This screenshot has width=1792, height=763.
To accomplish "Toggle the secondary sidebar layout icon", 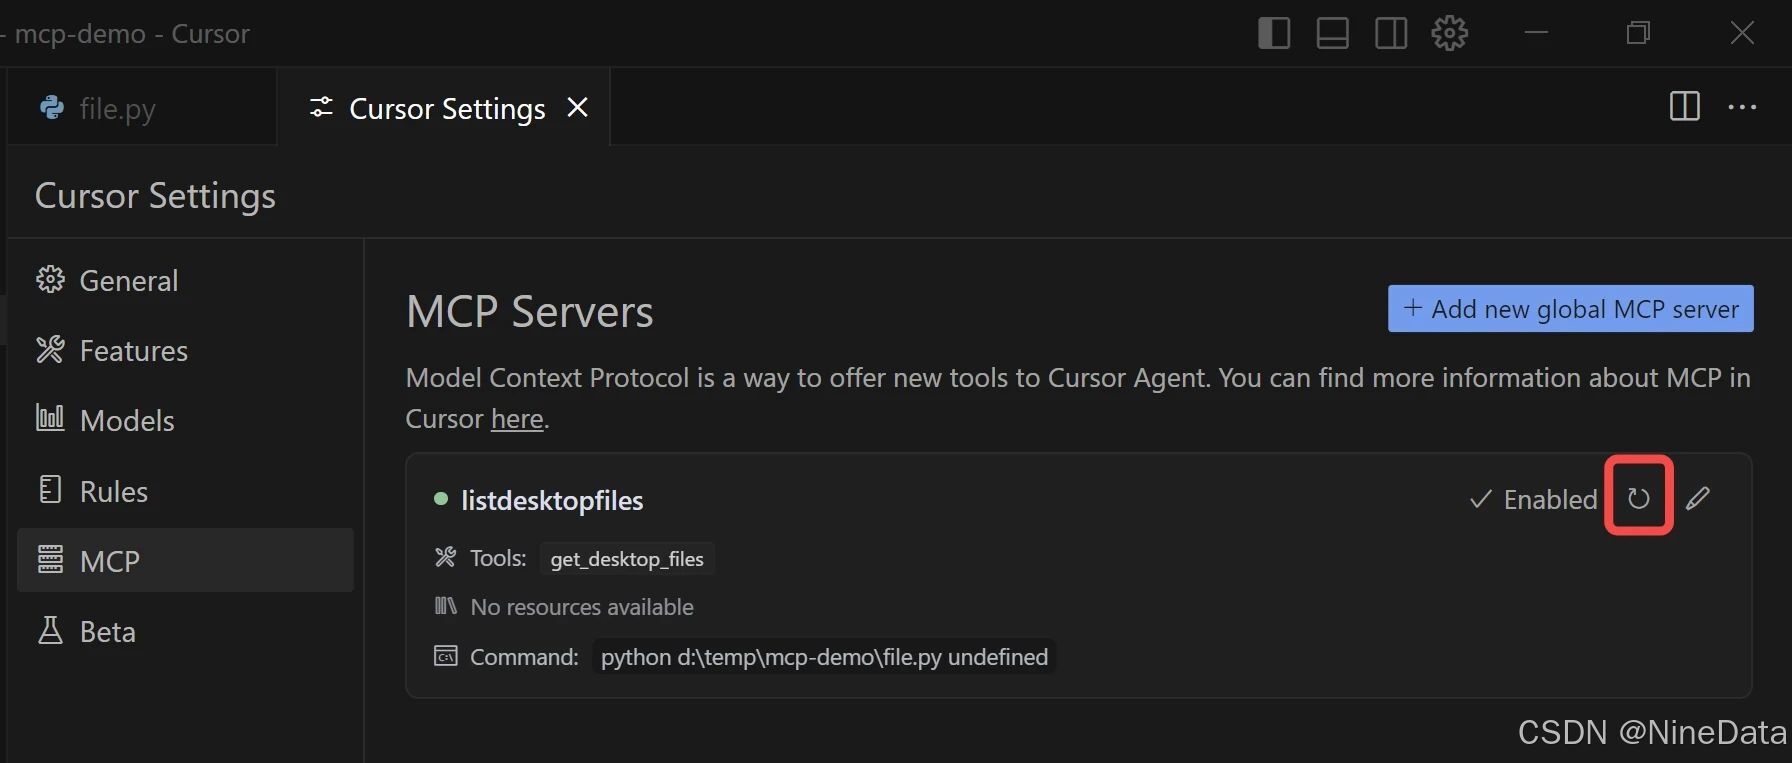I will point(1390,33).
